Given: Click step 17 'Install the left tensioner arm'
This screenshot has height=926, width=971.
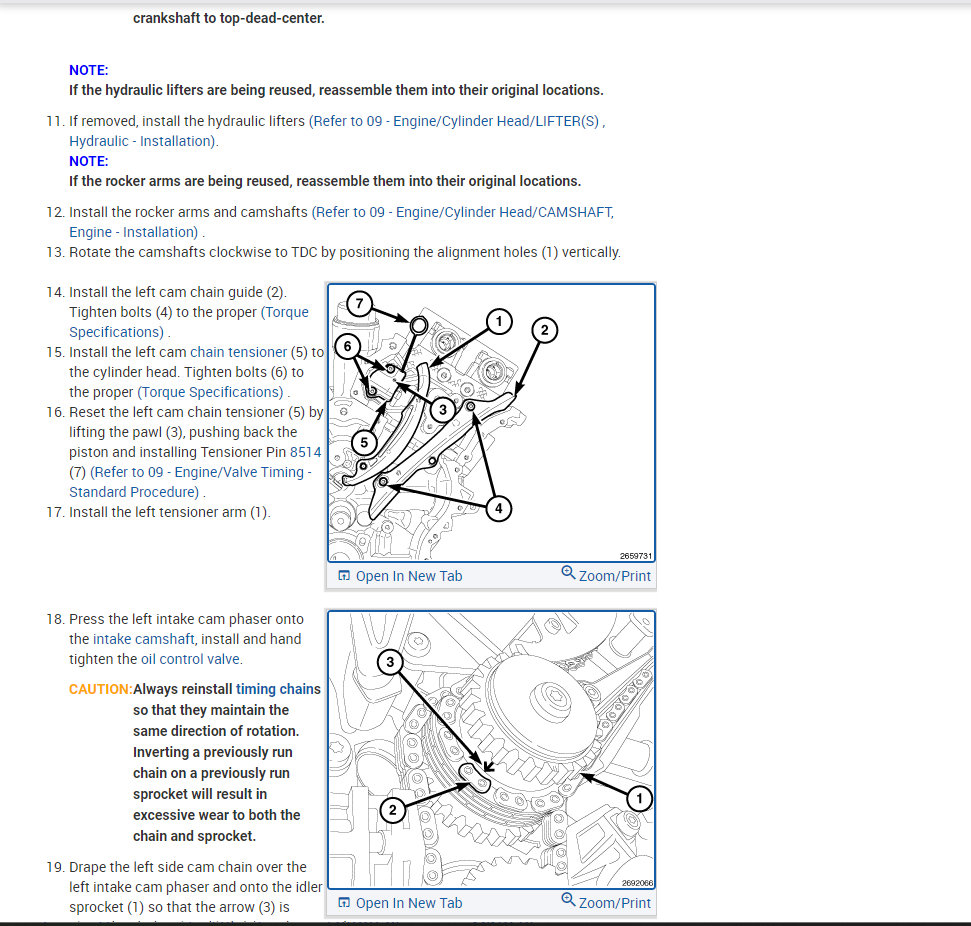Looking at the screenshot, I should point(170,512).
